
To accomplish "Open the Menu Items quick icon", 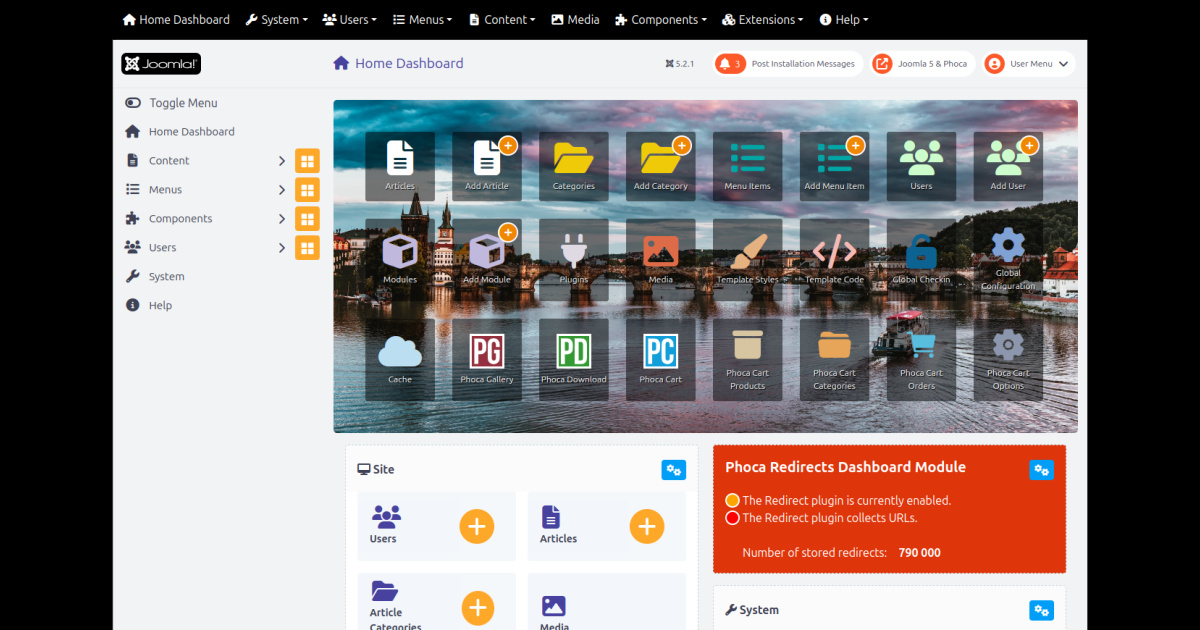I will click(748, 166).
